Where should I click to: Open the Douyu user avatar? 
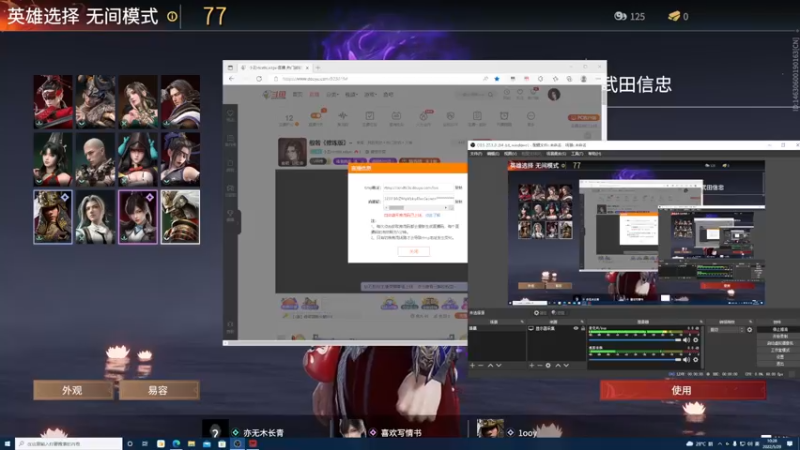pyautogui.click(x=554, y=94)
